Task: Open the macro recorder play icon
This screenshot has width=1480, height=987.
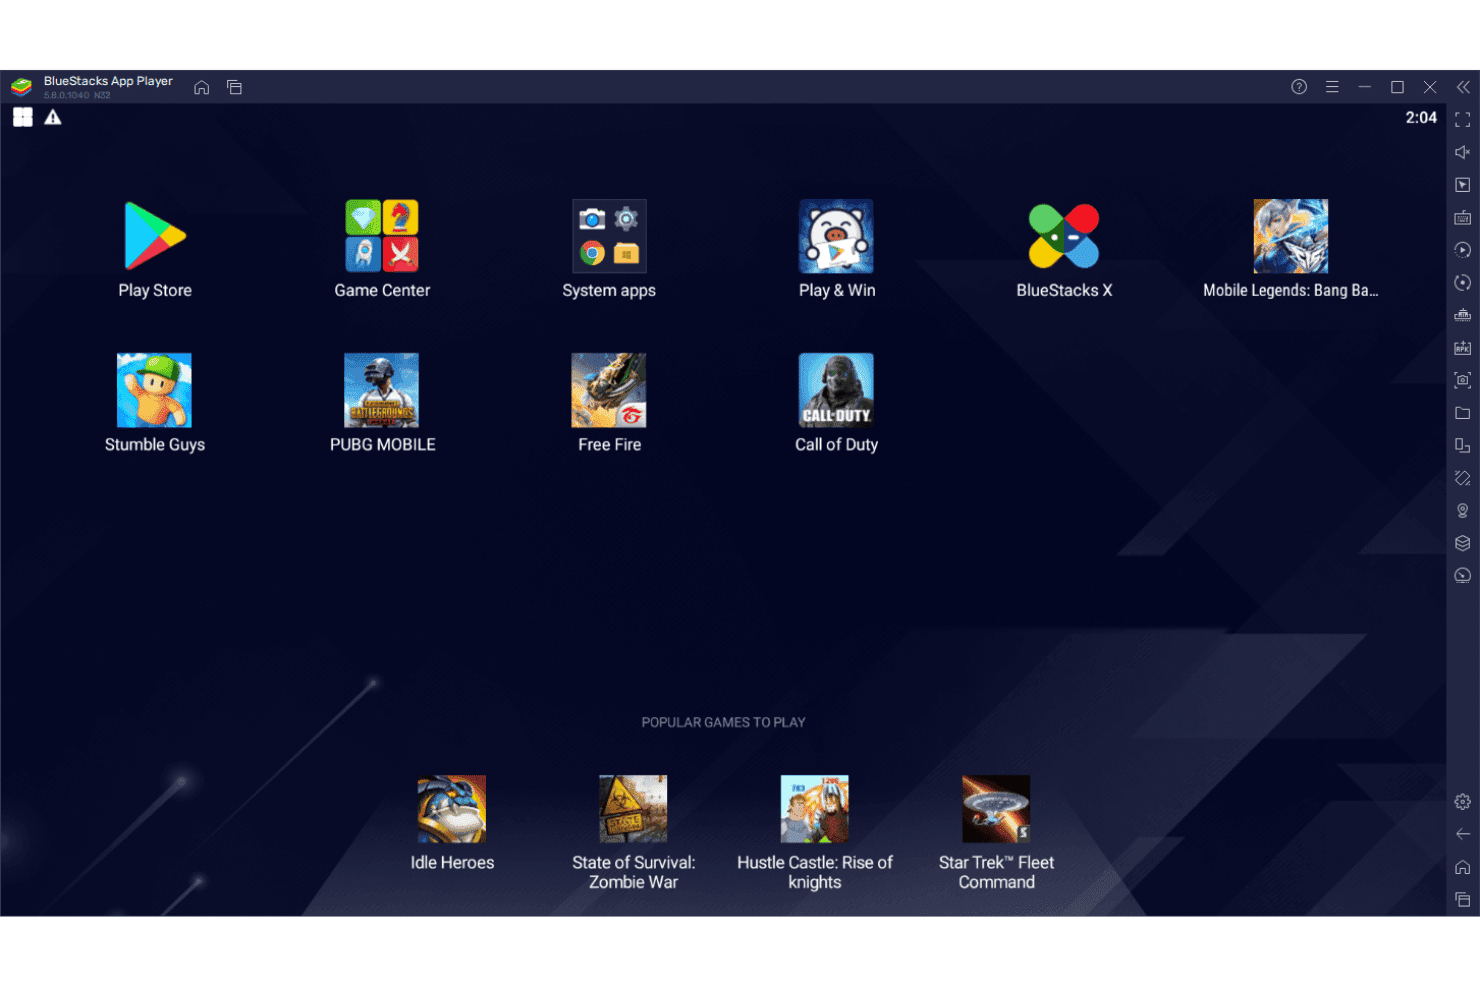Action: (x=1462, y=250)
